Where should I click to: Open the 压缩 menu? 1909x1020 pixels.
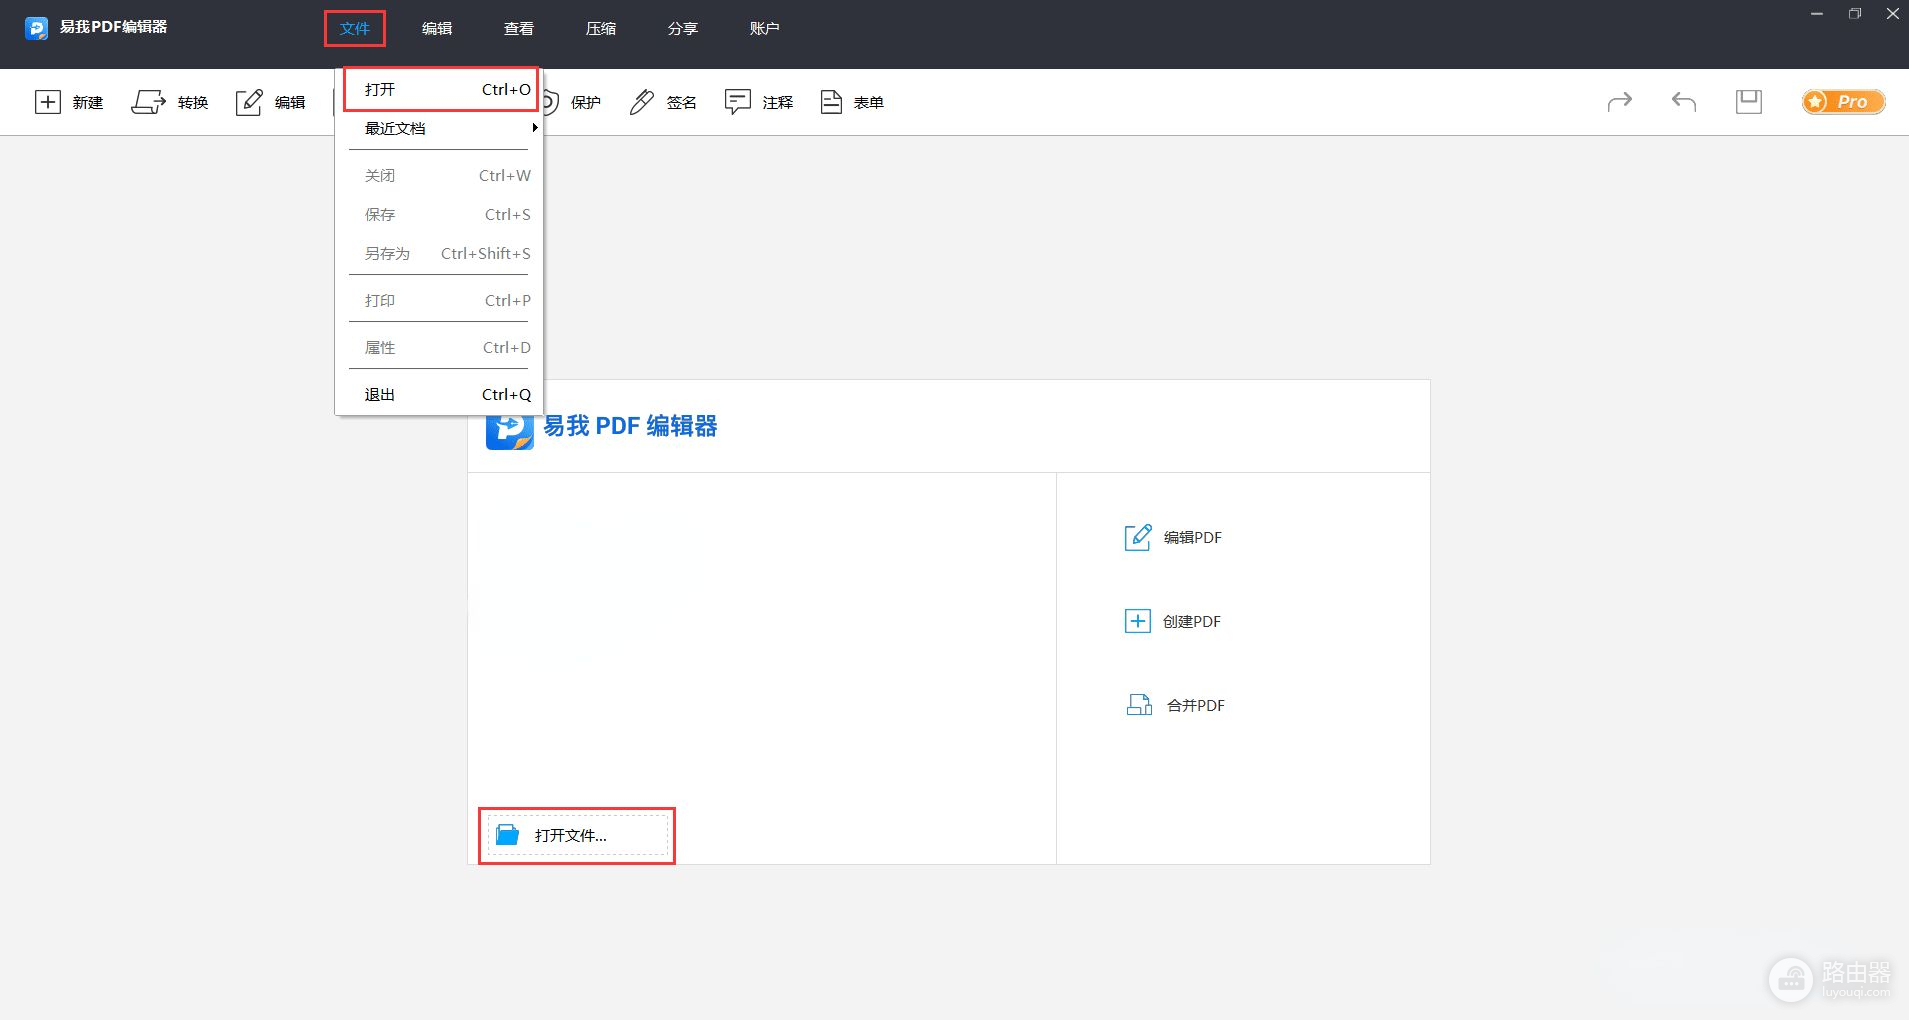click(601, 29)
